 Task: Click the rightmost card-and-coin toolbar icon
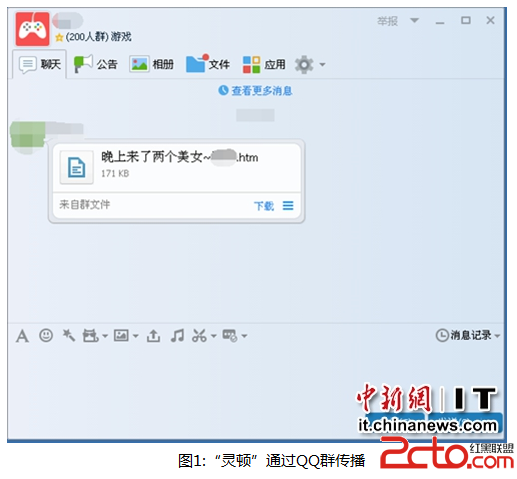230,335
